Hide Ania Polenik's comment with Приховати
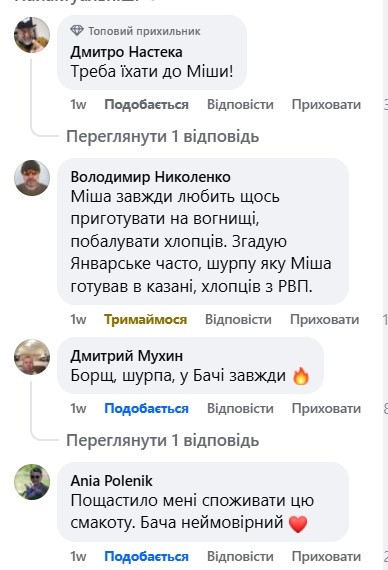The image size is (388, 570). tap(326, 557)
